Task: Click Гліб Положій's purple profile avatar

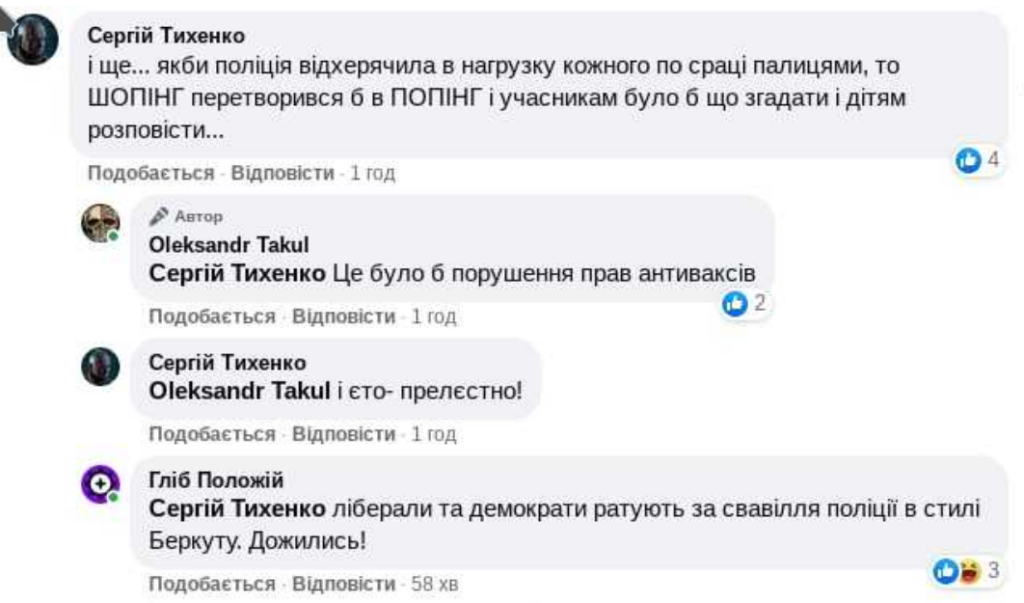Action: coord(100,485)
